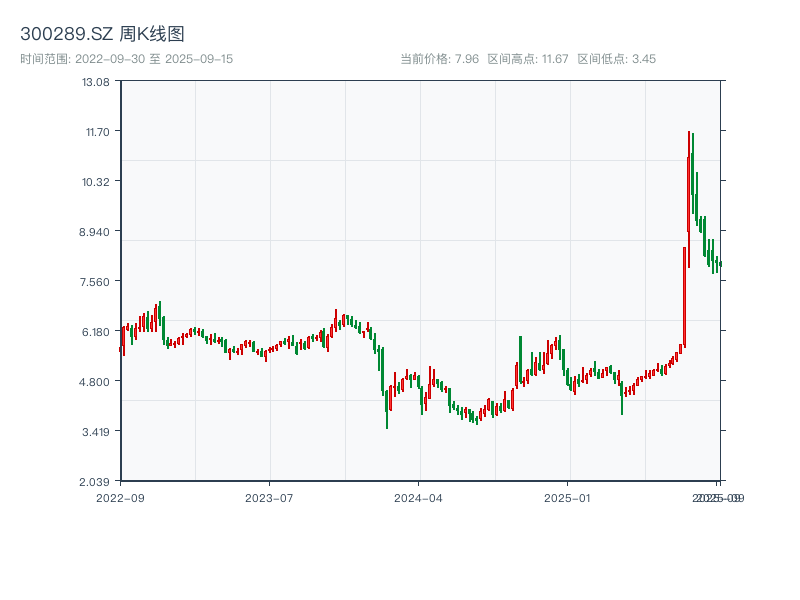Click the 当前价格 7.96 label
Screen dimensions: 800x600
[x=439, y=59]
